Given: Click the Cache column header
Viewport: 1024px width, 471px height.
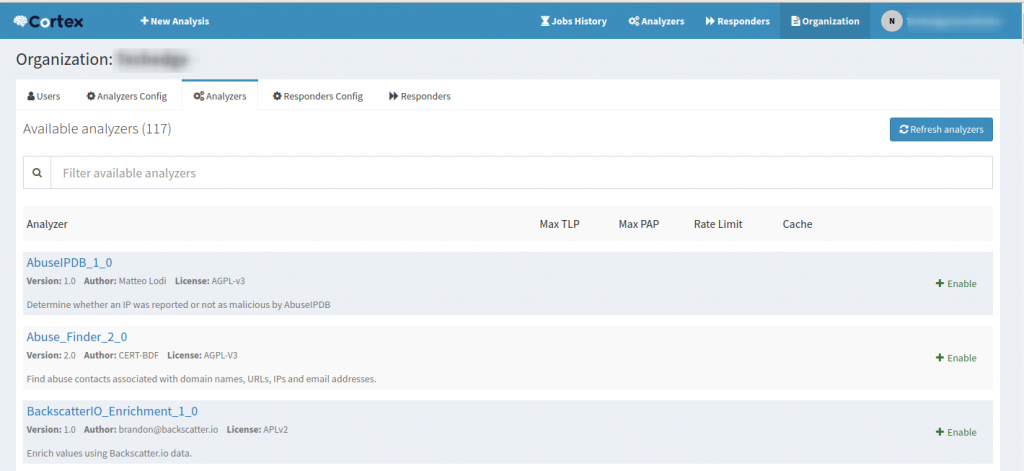Looking at the screenshot, I should 797,224.
